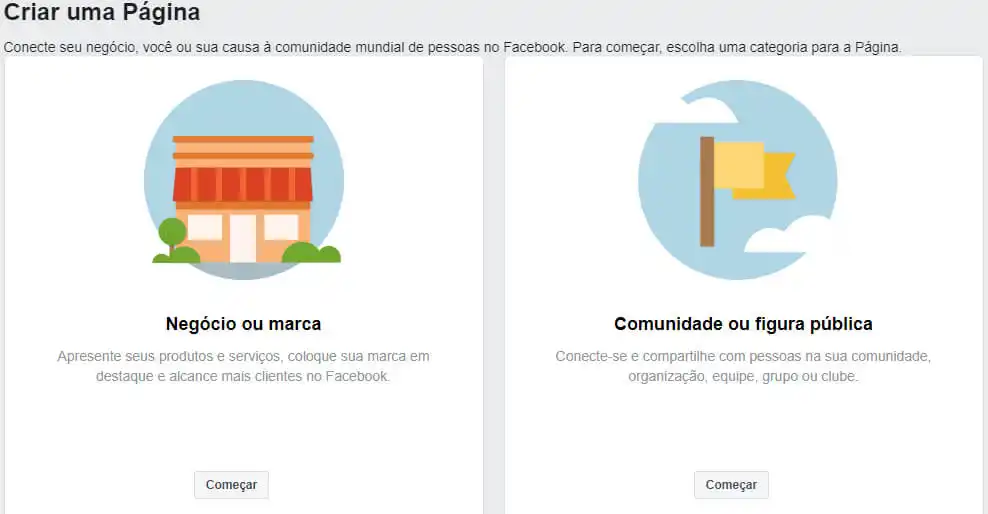Click the intro sentence Conecte seu negócio

[x=452, y=47]
